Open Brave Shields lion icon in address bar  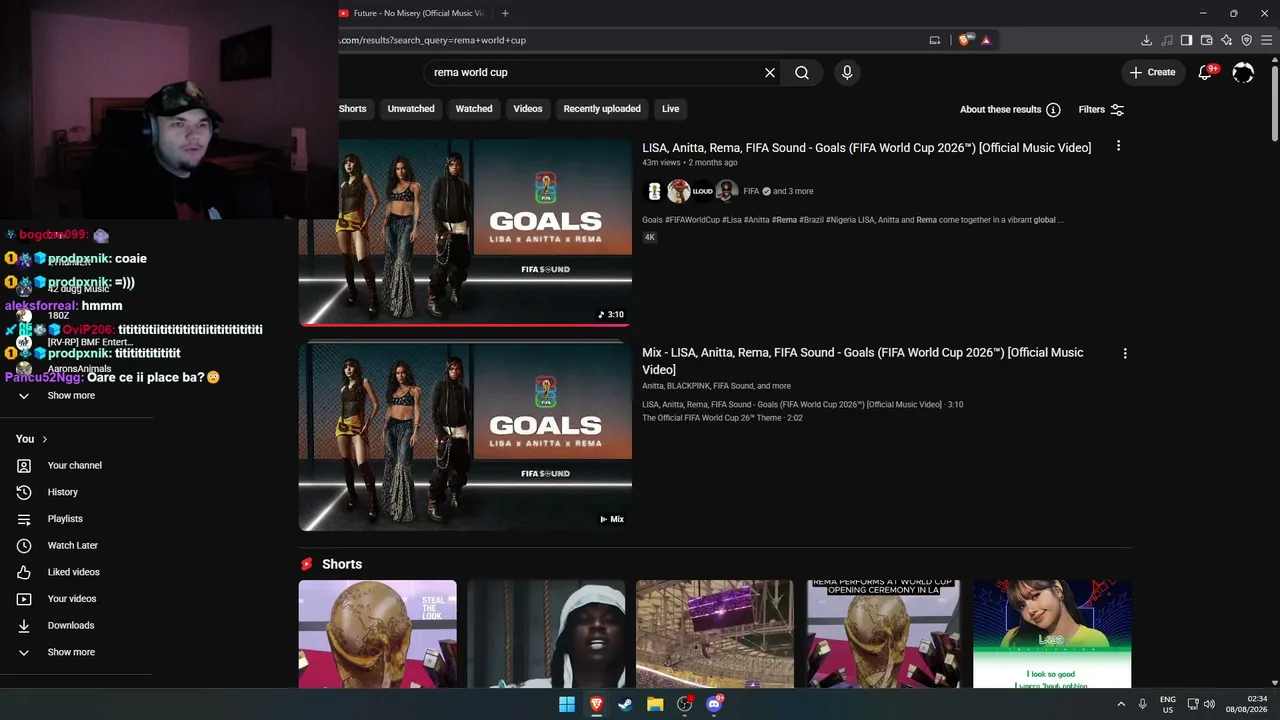(x=964, y=40)
